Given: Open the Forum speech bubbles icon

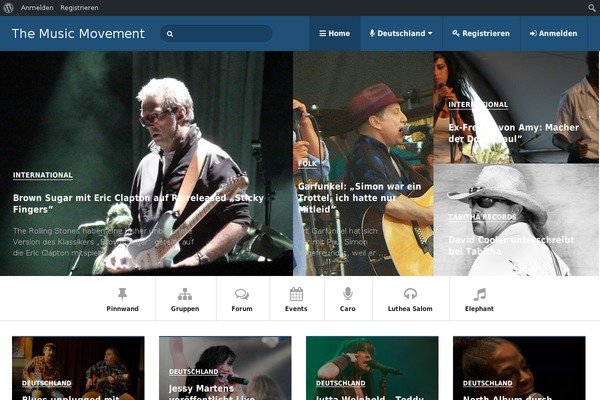Looking at the screenshot, I should (242, 294).
